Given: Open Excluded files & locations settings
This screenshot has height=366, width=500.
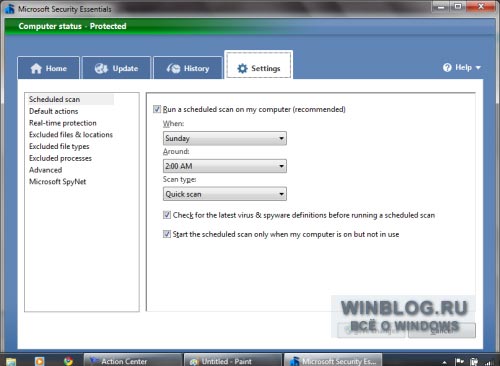Looking at the screenshot, I should (x=71, y=135).
